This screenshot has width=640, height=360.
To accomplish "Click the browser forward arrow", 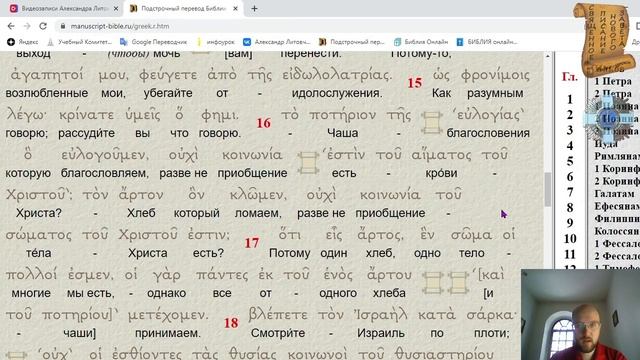I will click(x=27, y=26).
